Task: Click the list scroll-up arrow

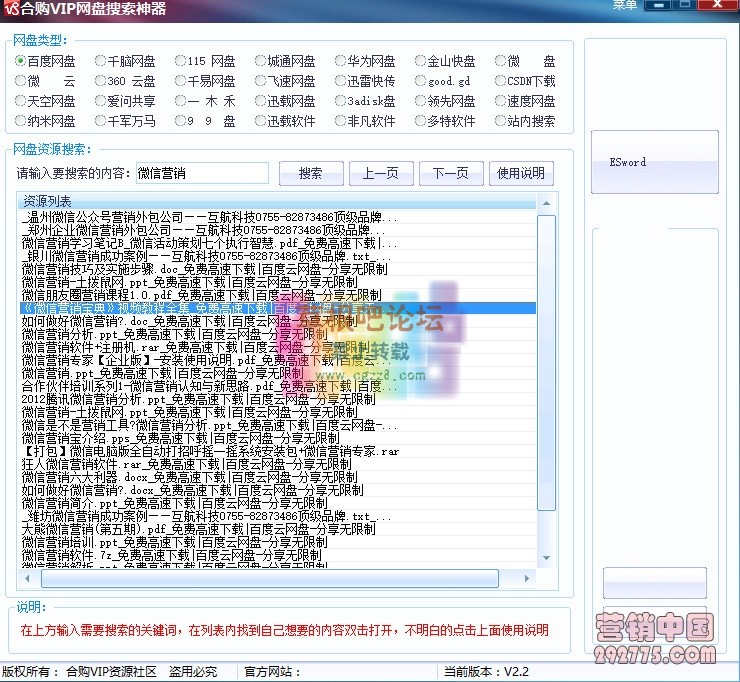Action: point(547,203)
